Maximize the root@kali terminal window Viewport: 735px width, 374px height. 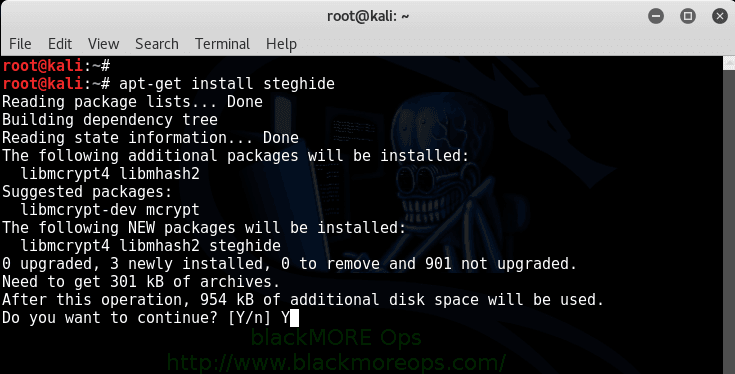click(x=688, y=16)
